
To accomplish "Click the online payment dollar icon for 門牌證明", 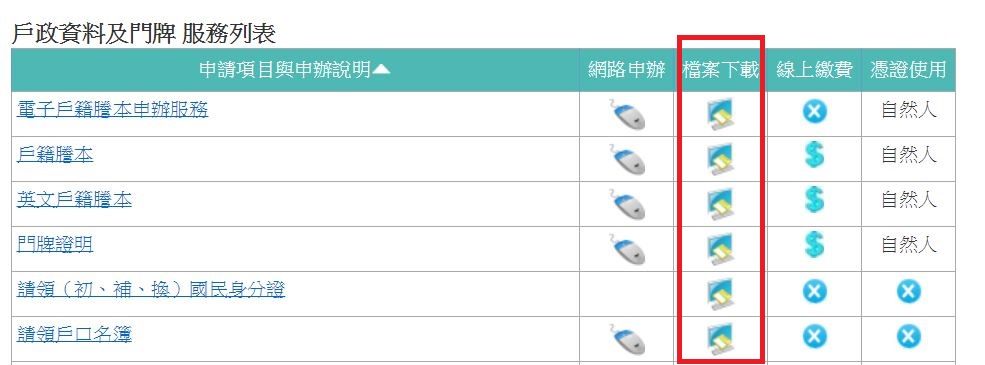I will click(814, 245).
